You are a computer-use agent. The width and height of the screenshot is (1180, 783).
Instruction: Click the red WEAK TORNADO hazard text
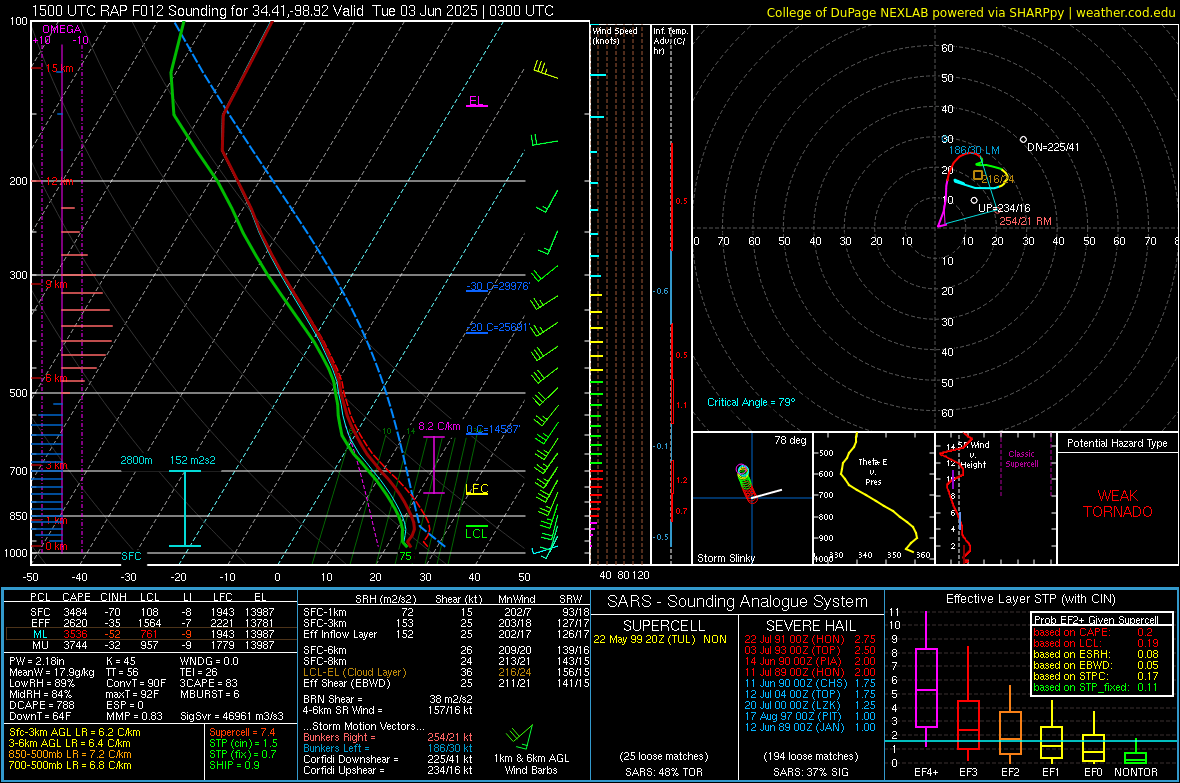[x=1118, y=504]
